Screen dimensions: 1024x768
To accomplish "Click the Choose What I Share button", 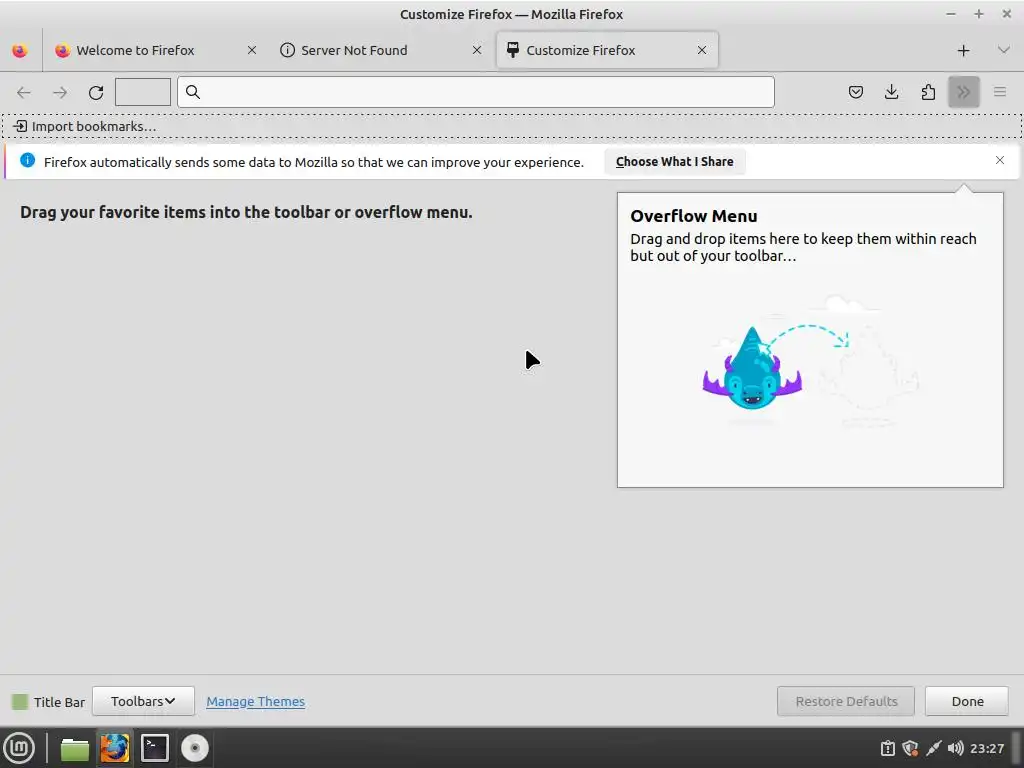I will click(x=675, y=161).
